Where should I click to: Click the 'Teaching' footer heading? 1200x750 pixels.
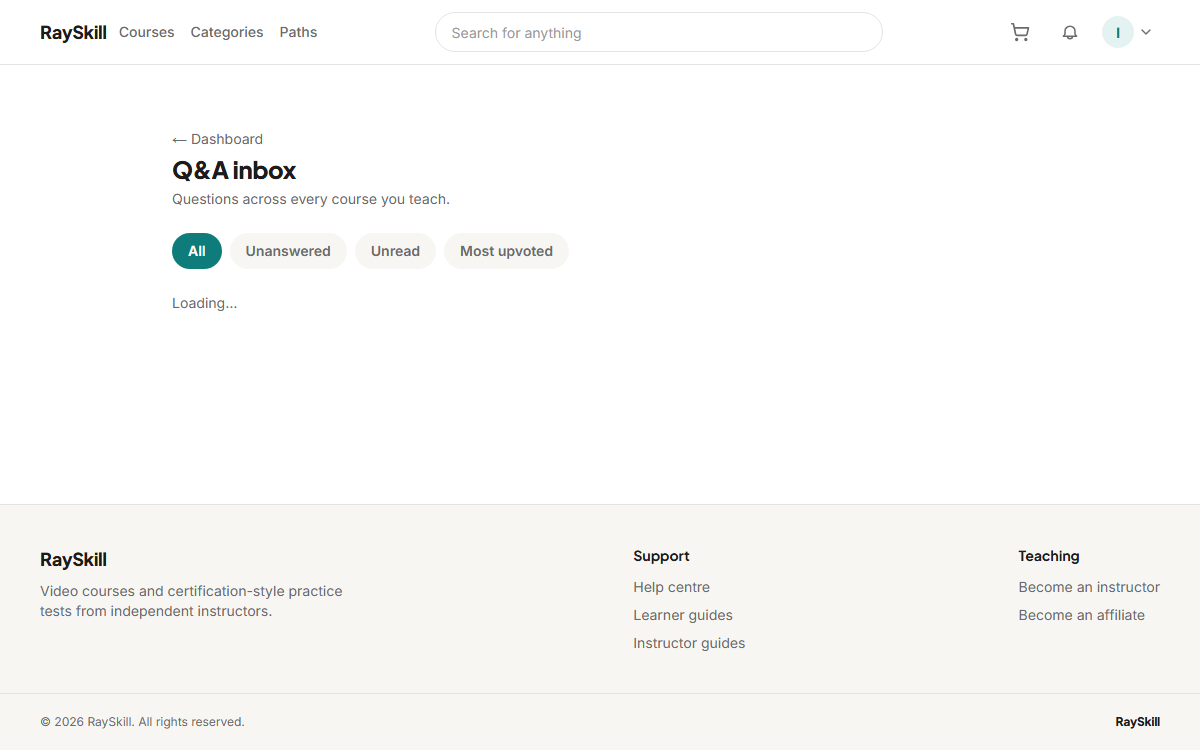(x=1048, y=556)
